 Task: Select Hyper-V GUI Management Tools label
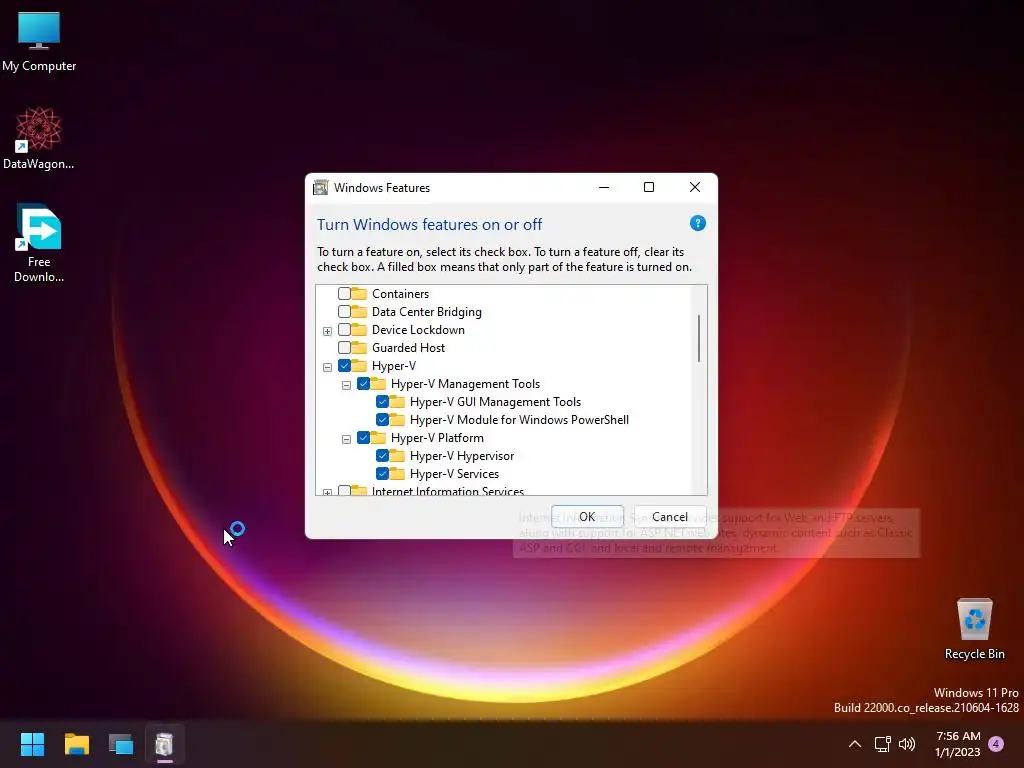495,402
